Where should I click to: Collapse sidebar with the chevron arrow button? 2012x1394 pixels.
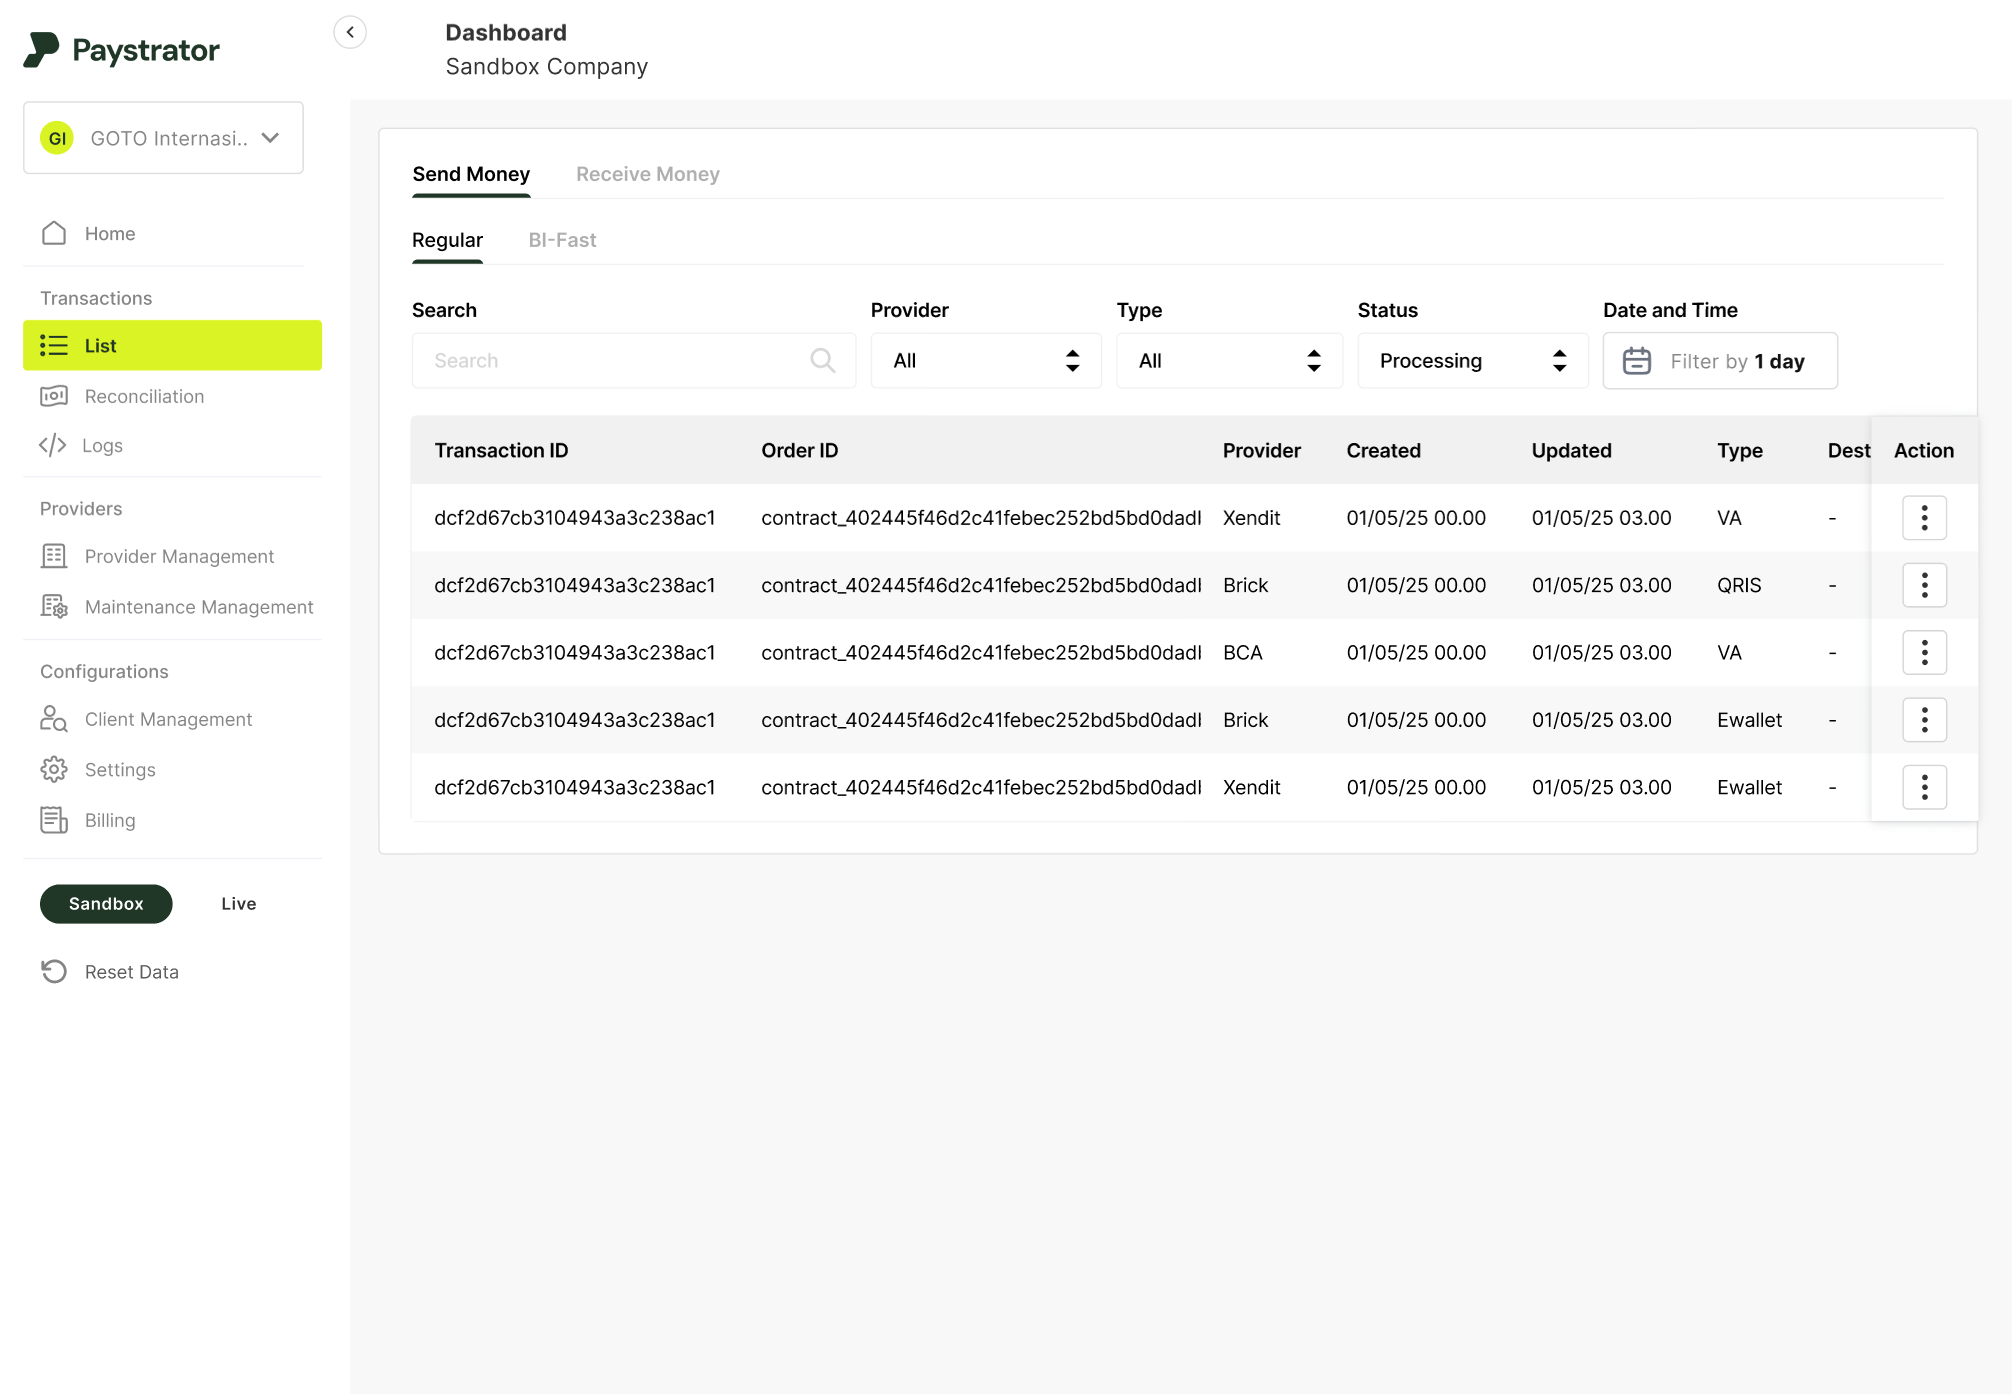tap(350, 32)
